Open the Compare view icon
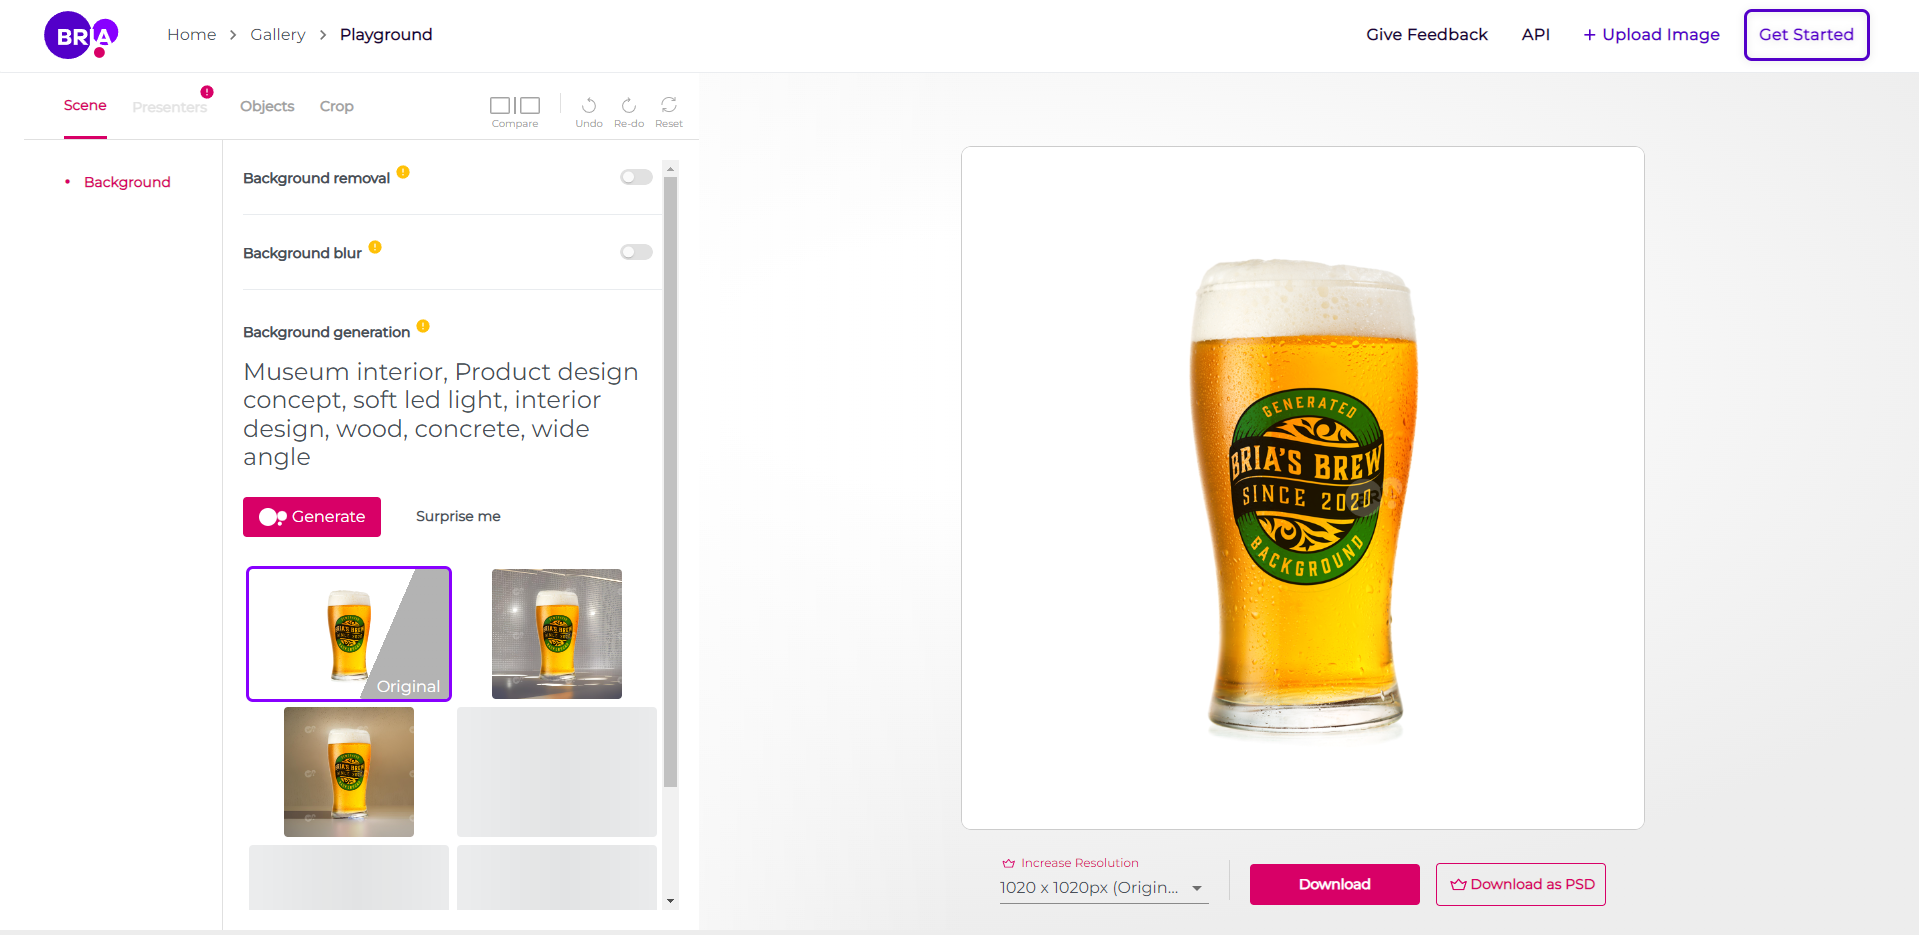Screen dimensions: 1919x935 point(515,106)
